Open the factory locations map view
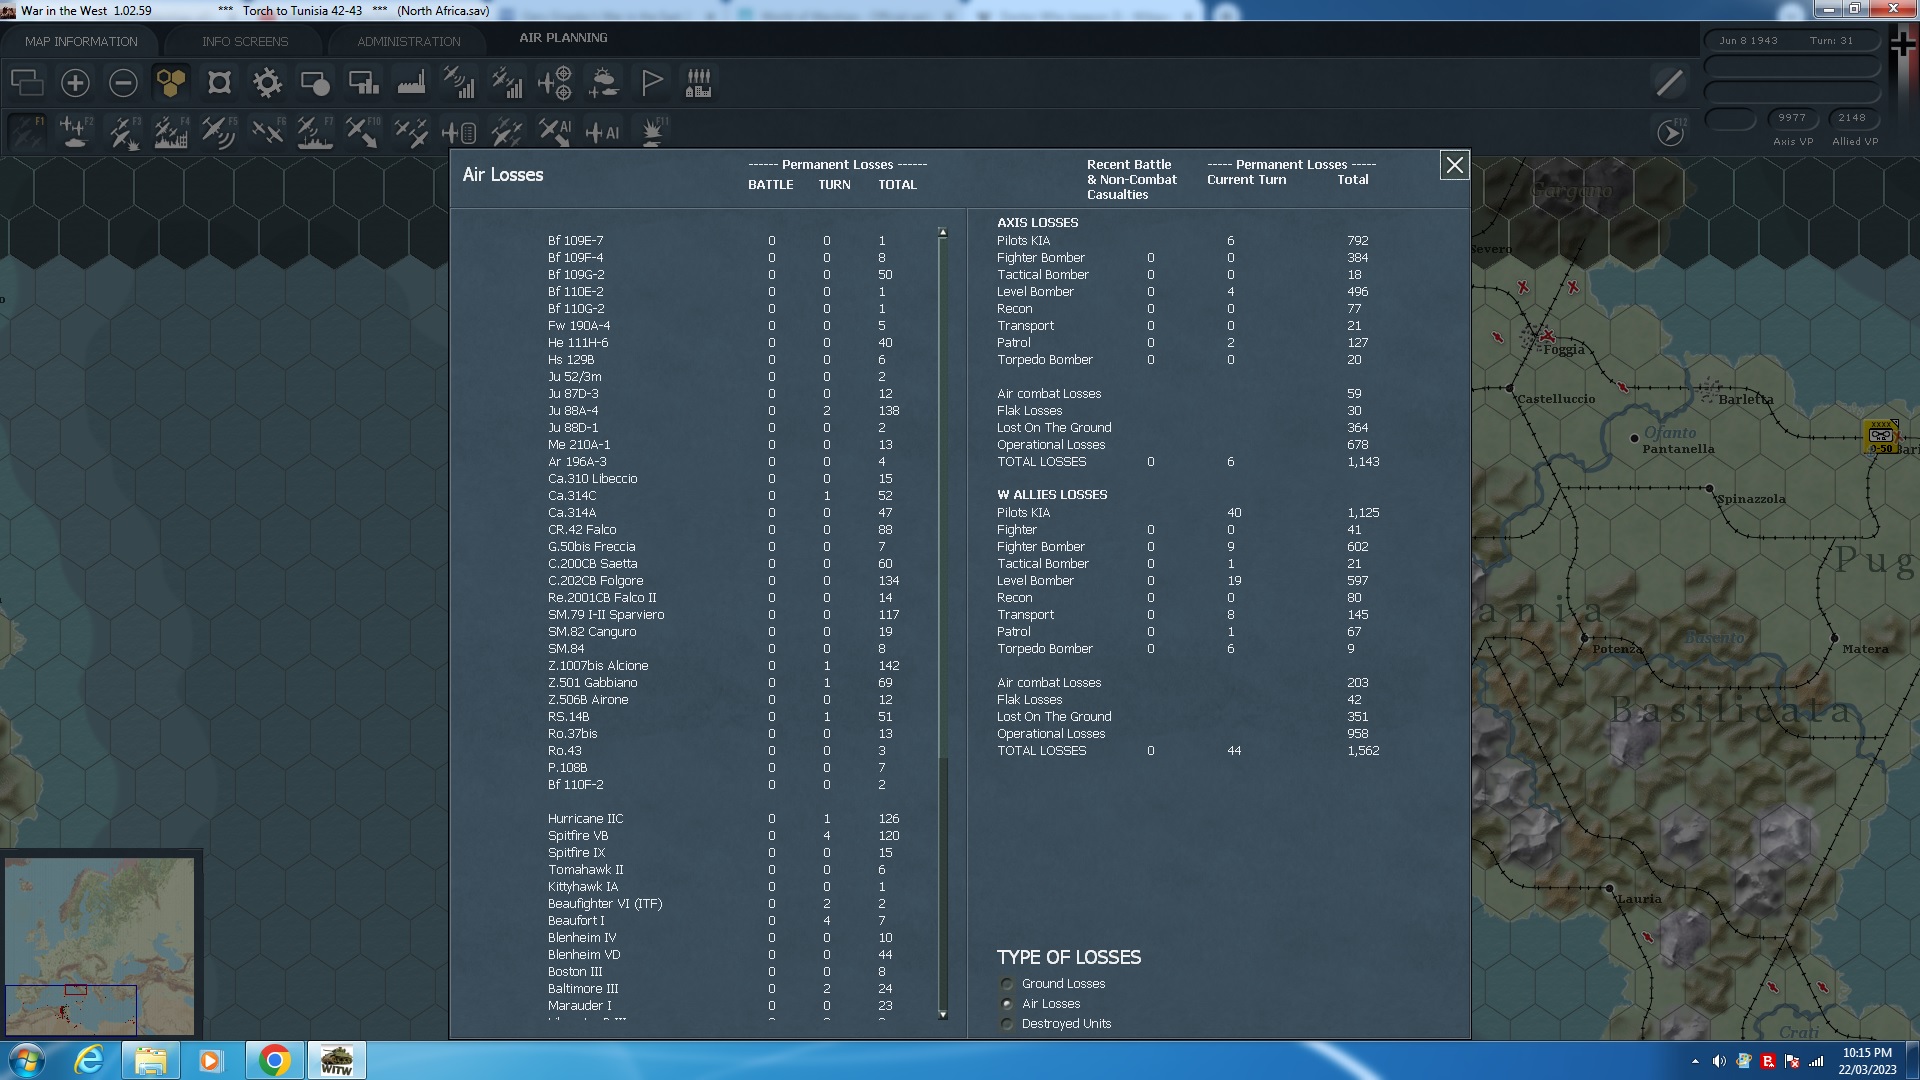This screenshot has width=1920, height=1080. tap(411, 83)
